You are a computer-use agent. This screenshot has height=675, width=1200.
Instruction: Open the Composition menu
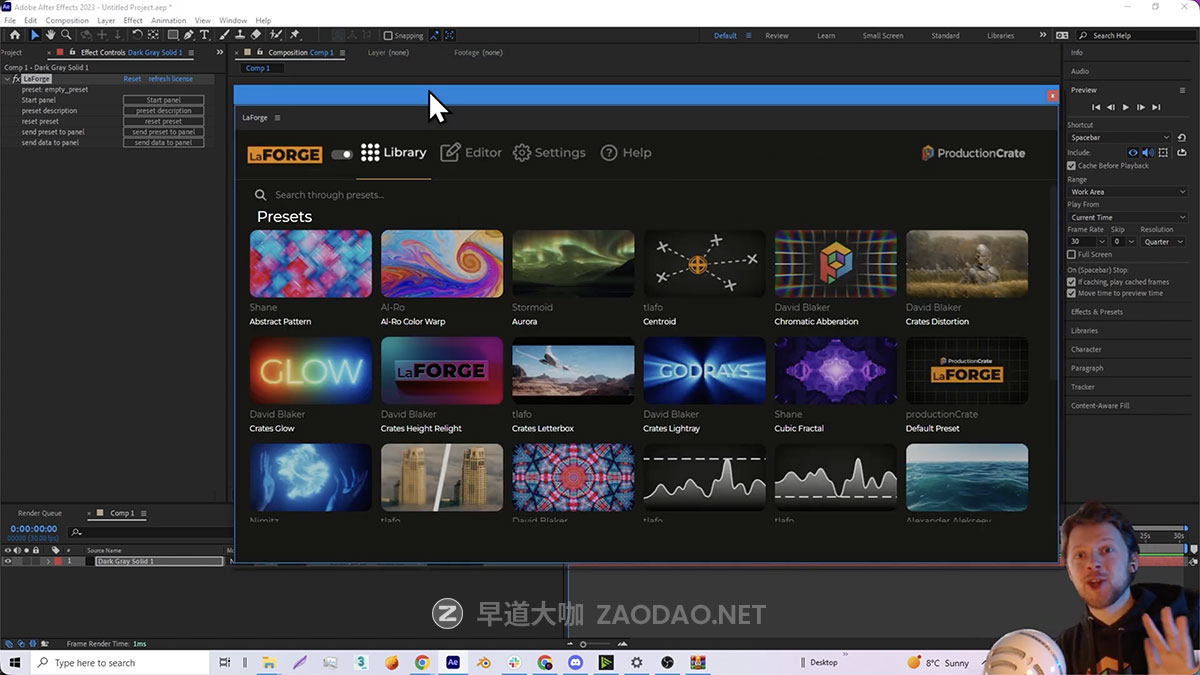click(x=66, y=19)
